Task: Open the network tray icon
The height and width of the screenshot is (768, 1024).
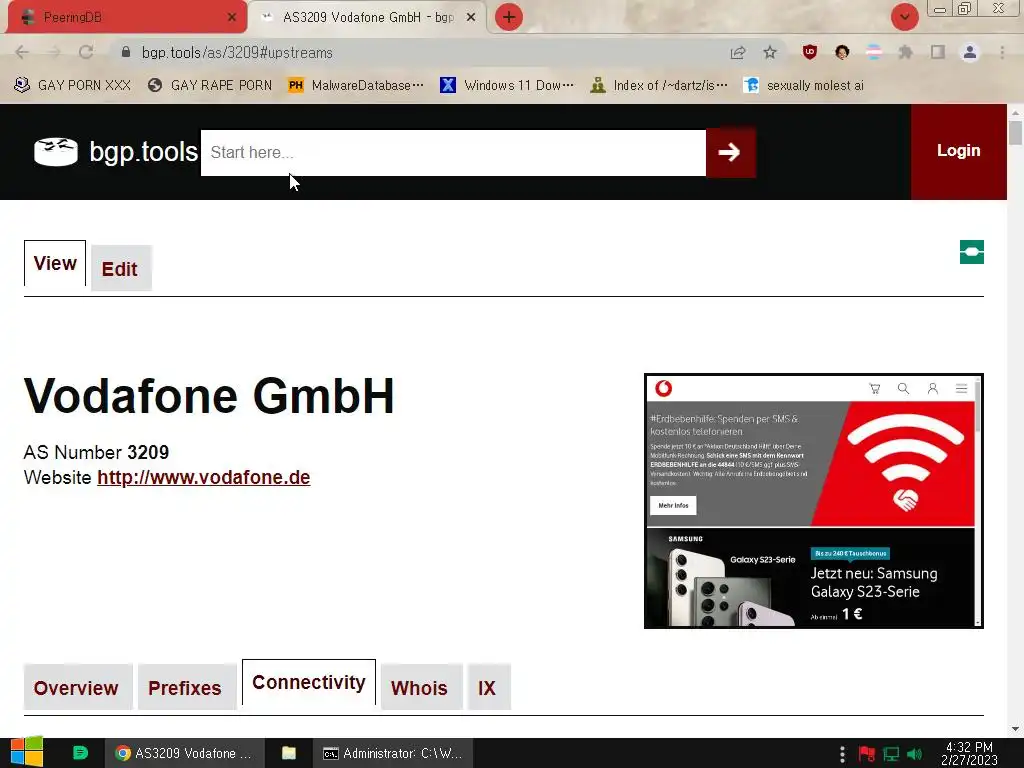Action: (x=891, y=754)
